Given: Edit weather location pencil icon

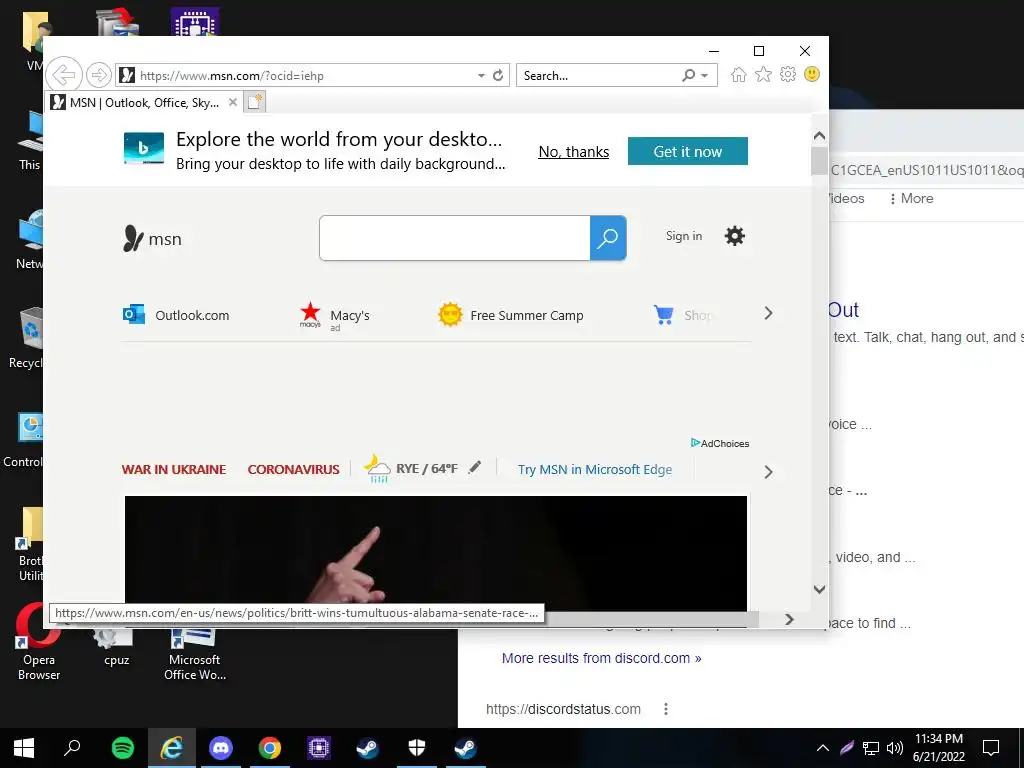Looking at the screenshot, I should [475, 467].
